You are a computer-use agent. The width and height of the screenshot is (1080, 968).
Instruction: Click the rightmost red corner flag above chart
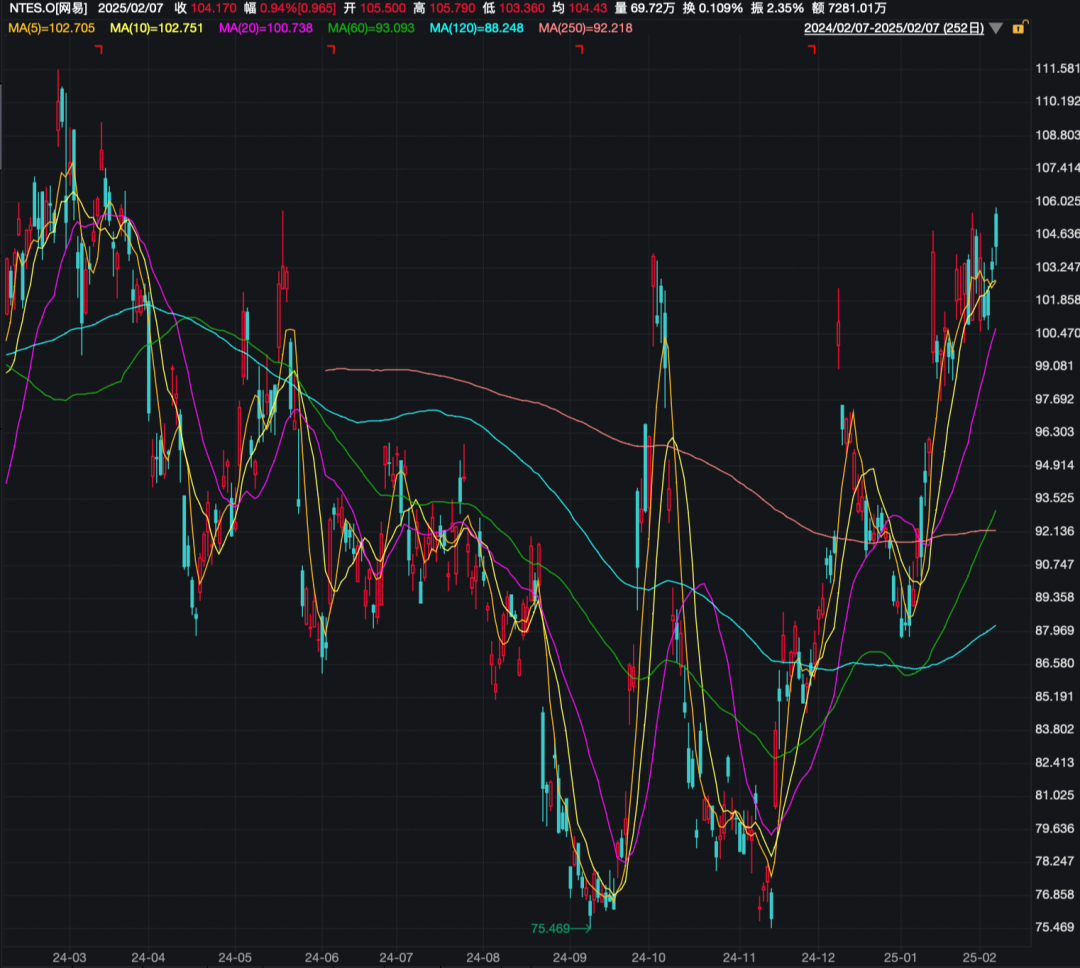pos(812,49)
